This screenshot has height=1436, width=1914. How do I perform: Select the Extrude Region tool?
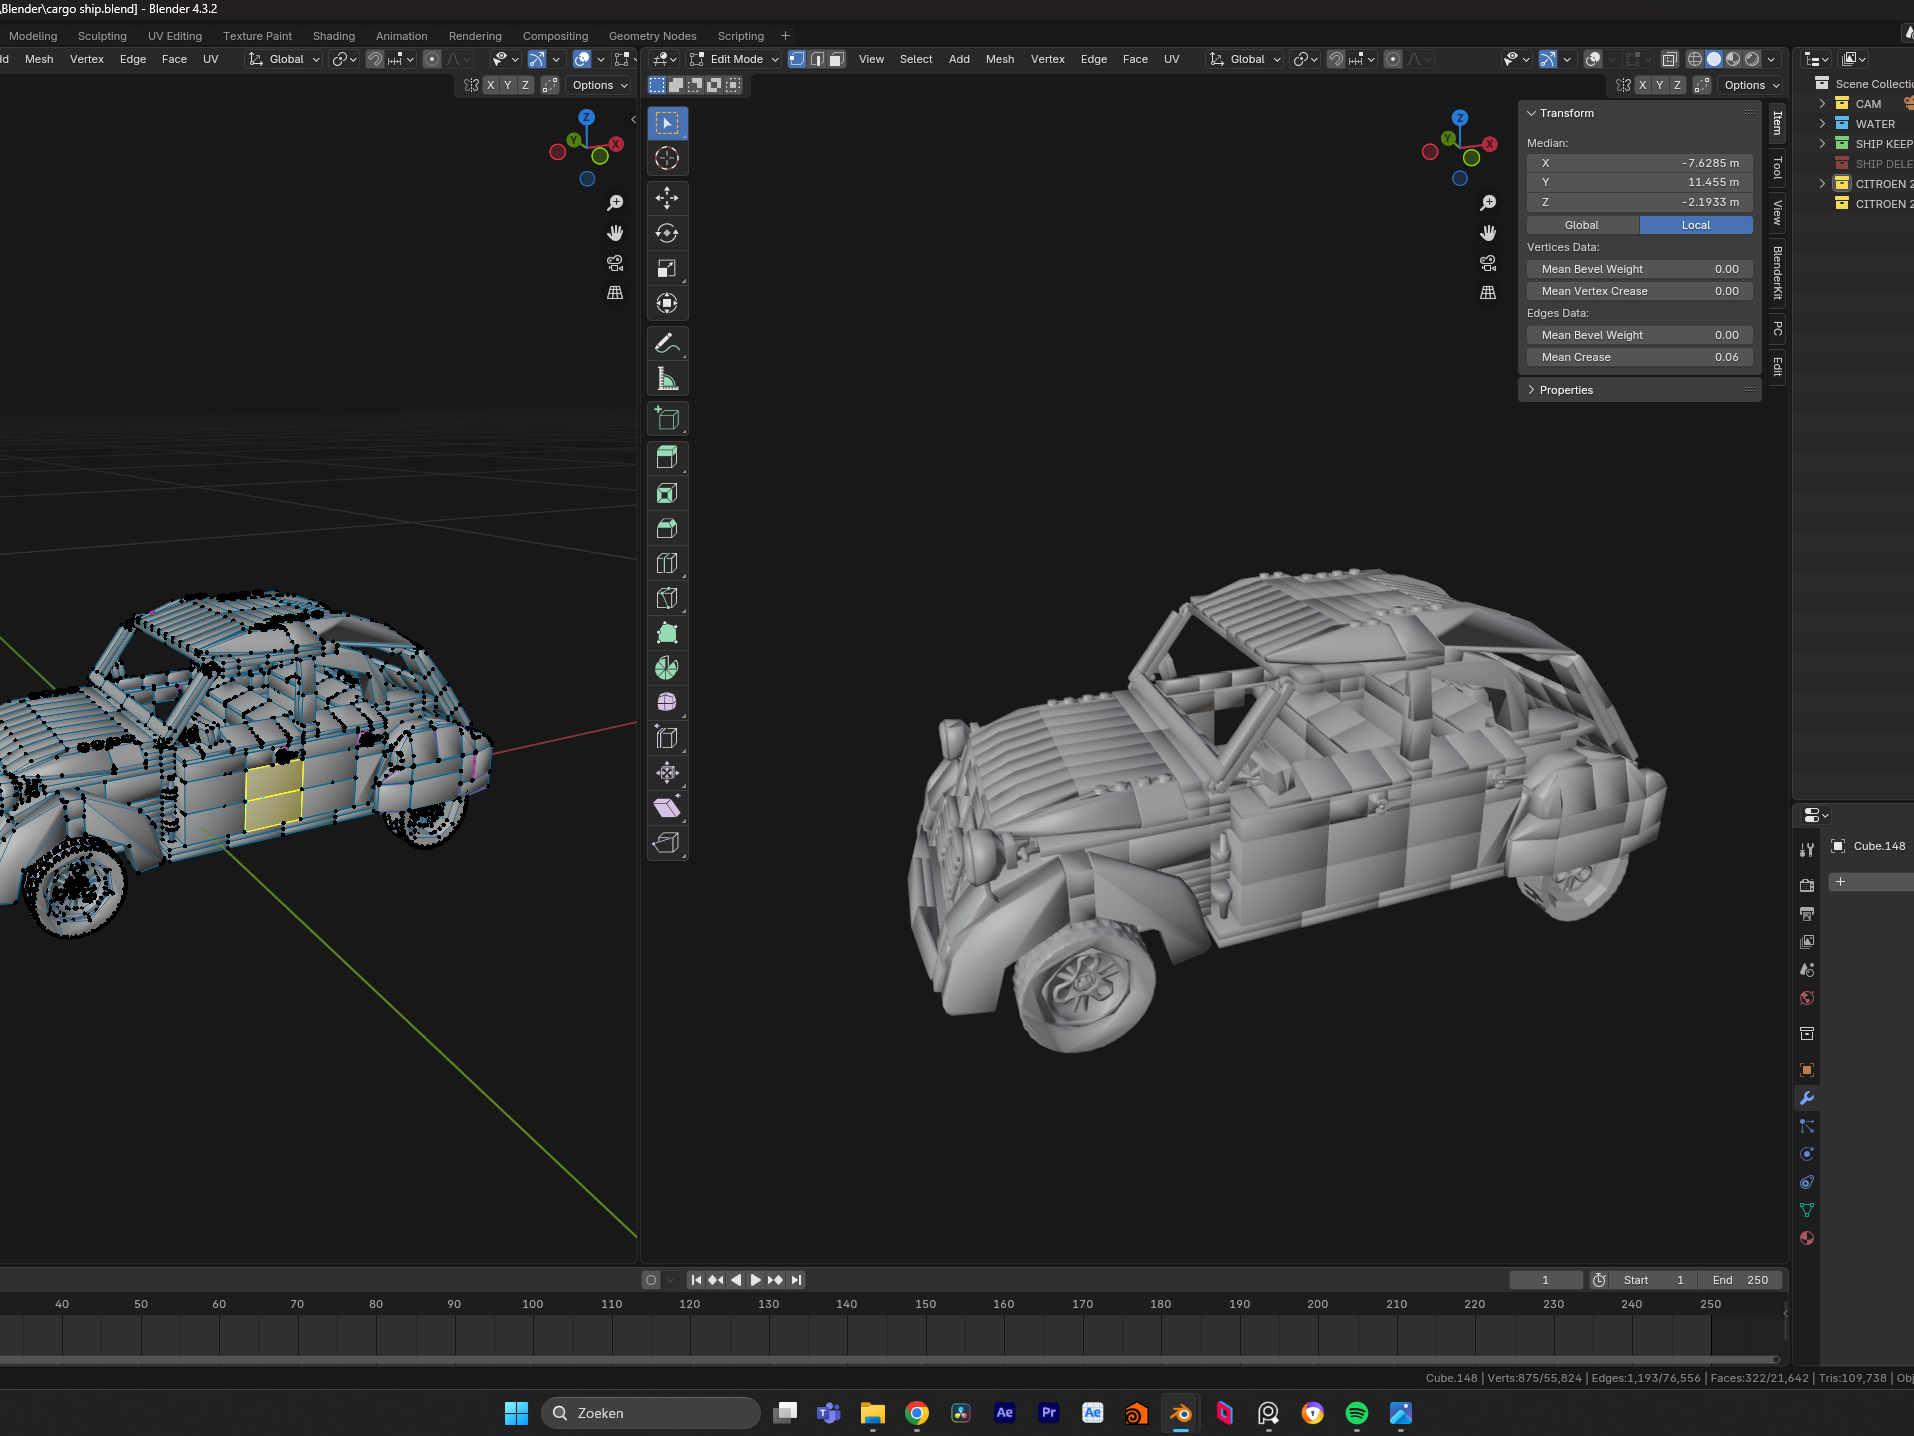(667, 457)
